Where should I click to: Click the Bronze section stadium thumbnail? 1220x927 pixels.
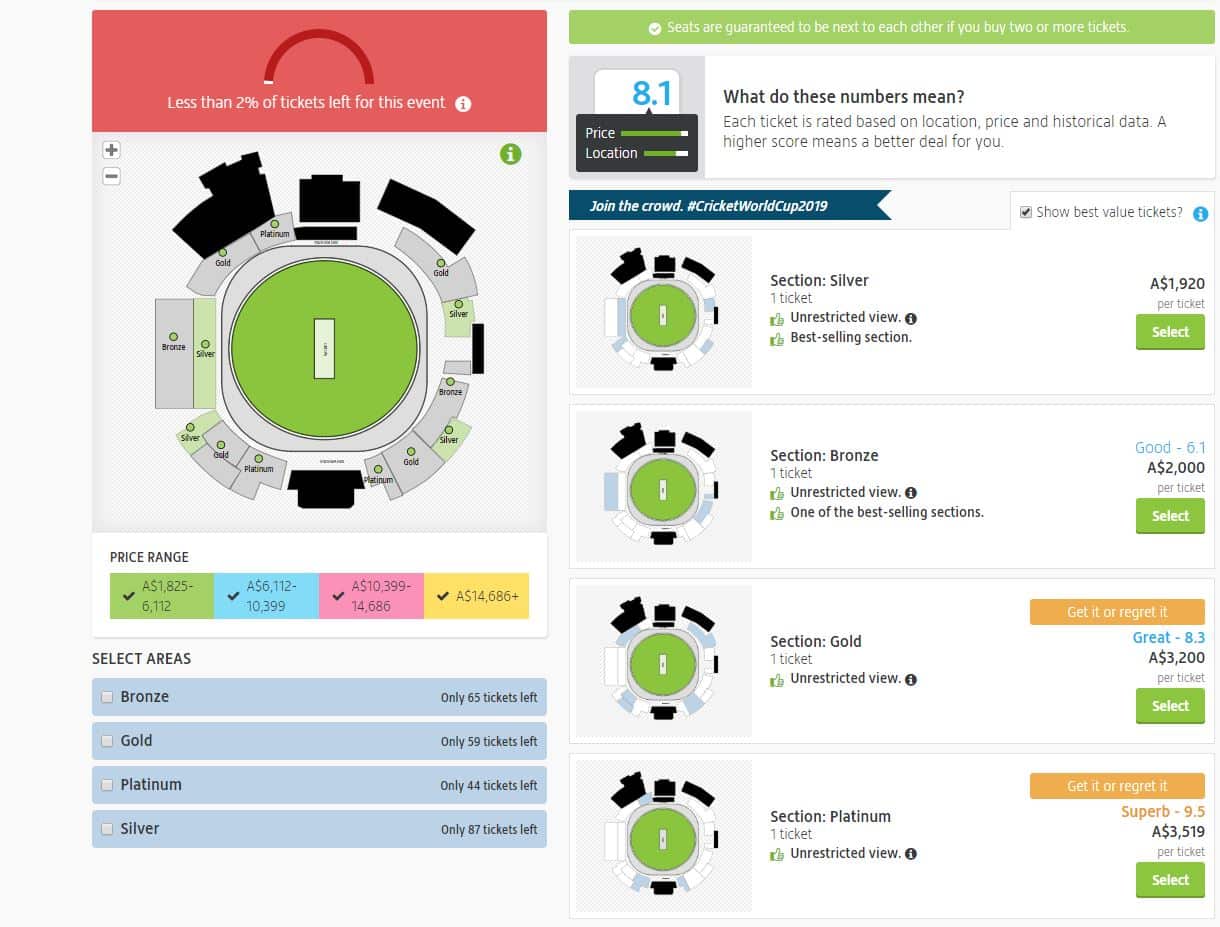(x=663, y=486)
